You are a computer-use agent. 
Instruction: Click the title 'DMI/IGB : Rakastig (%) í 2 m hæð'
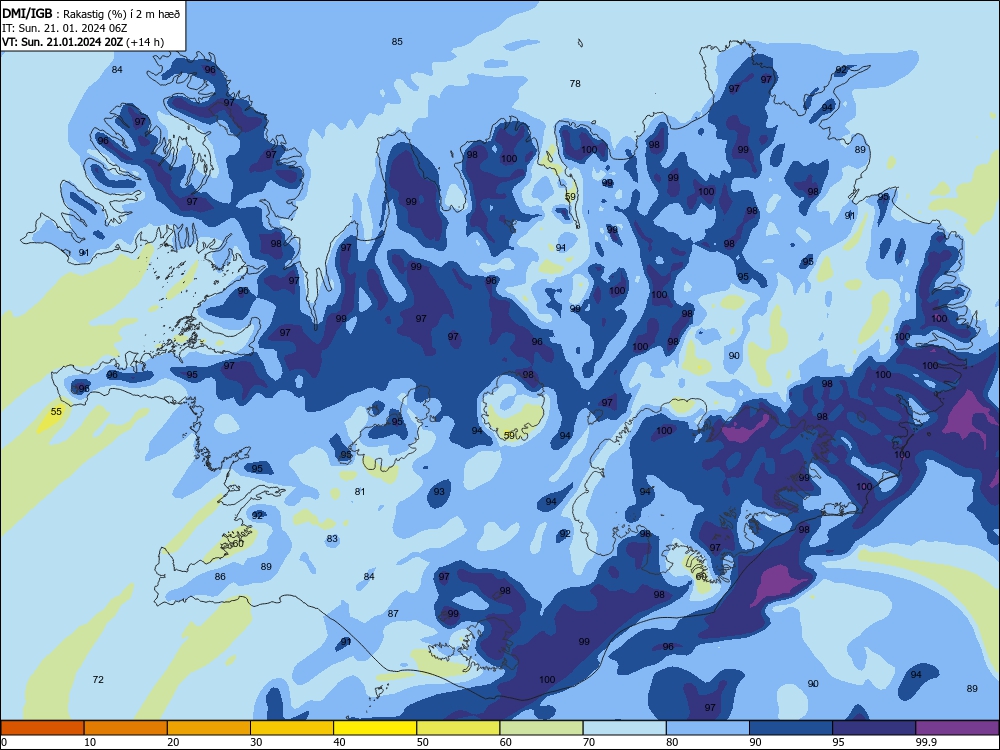point(91,14)
